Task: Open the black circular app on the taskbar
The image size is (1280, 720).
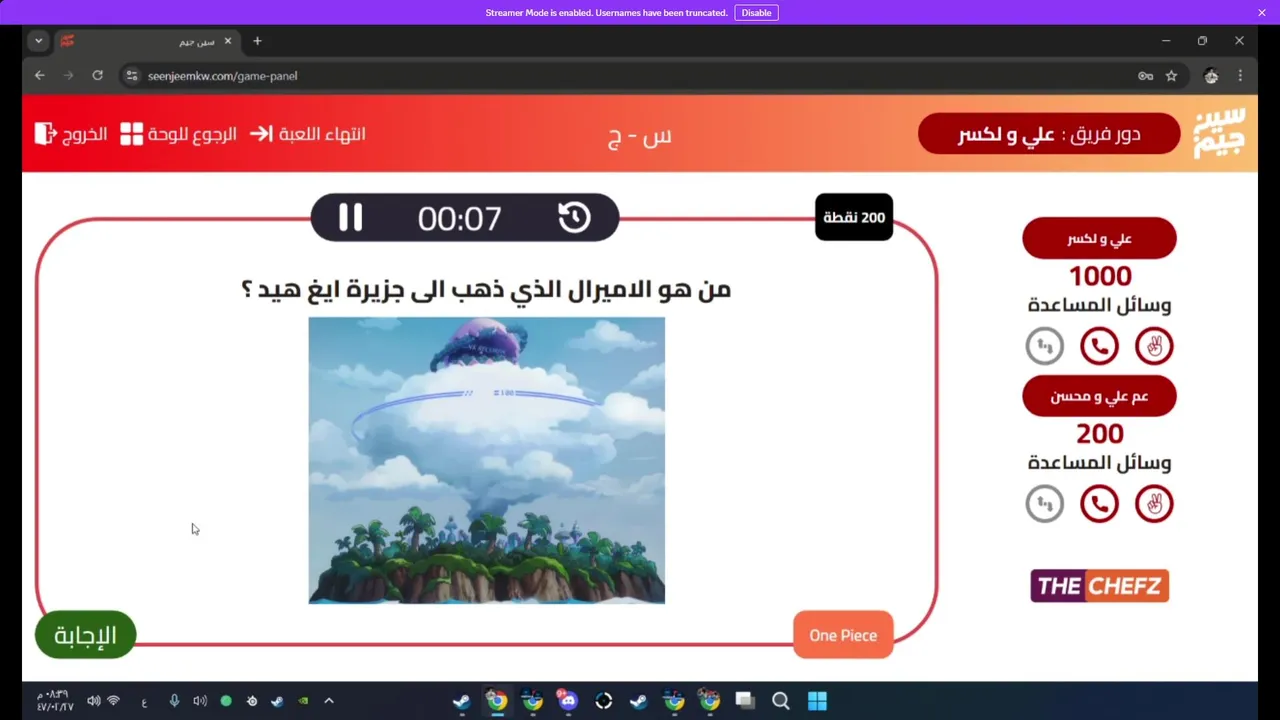Action: click(x=604, y=701)
